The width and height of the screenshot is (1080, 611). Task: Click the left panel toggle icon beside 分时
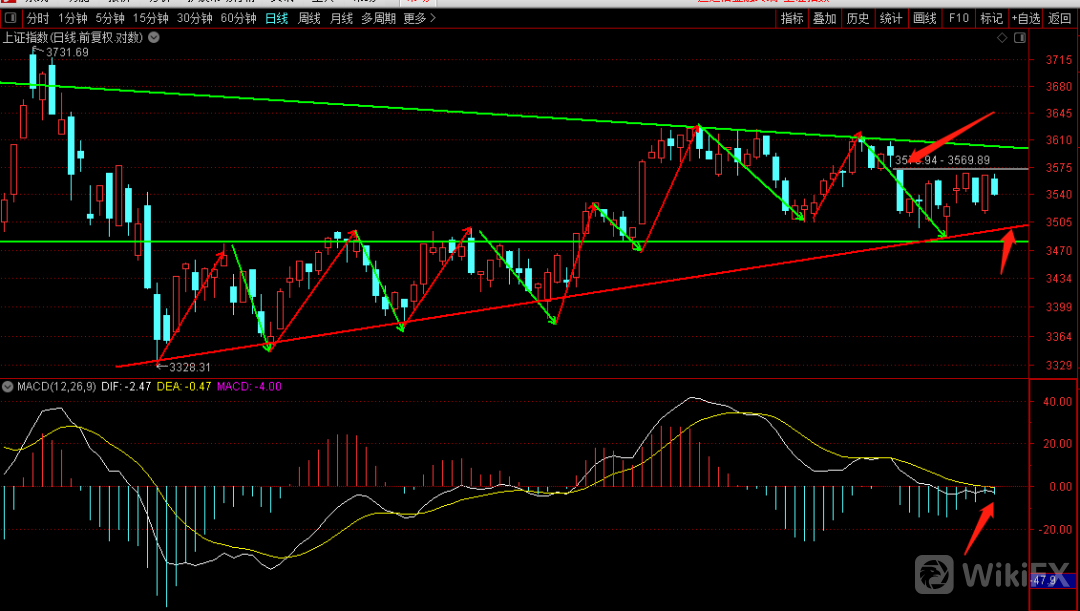point(10,18)
